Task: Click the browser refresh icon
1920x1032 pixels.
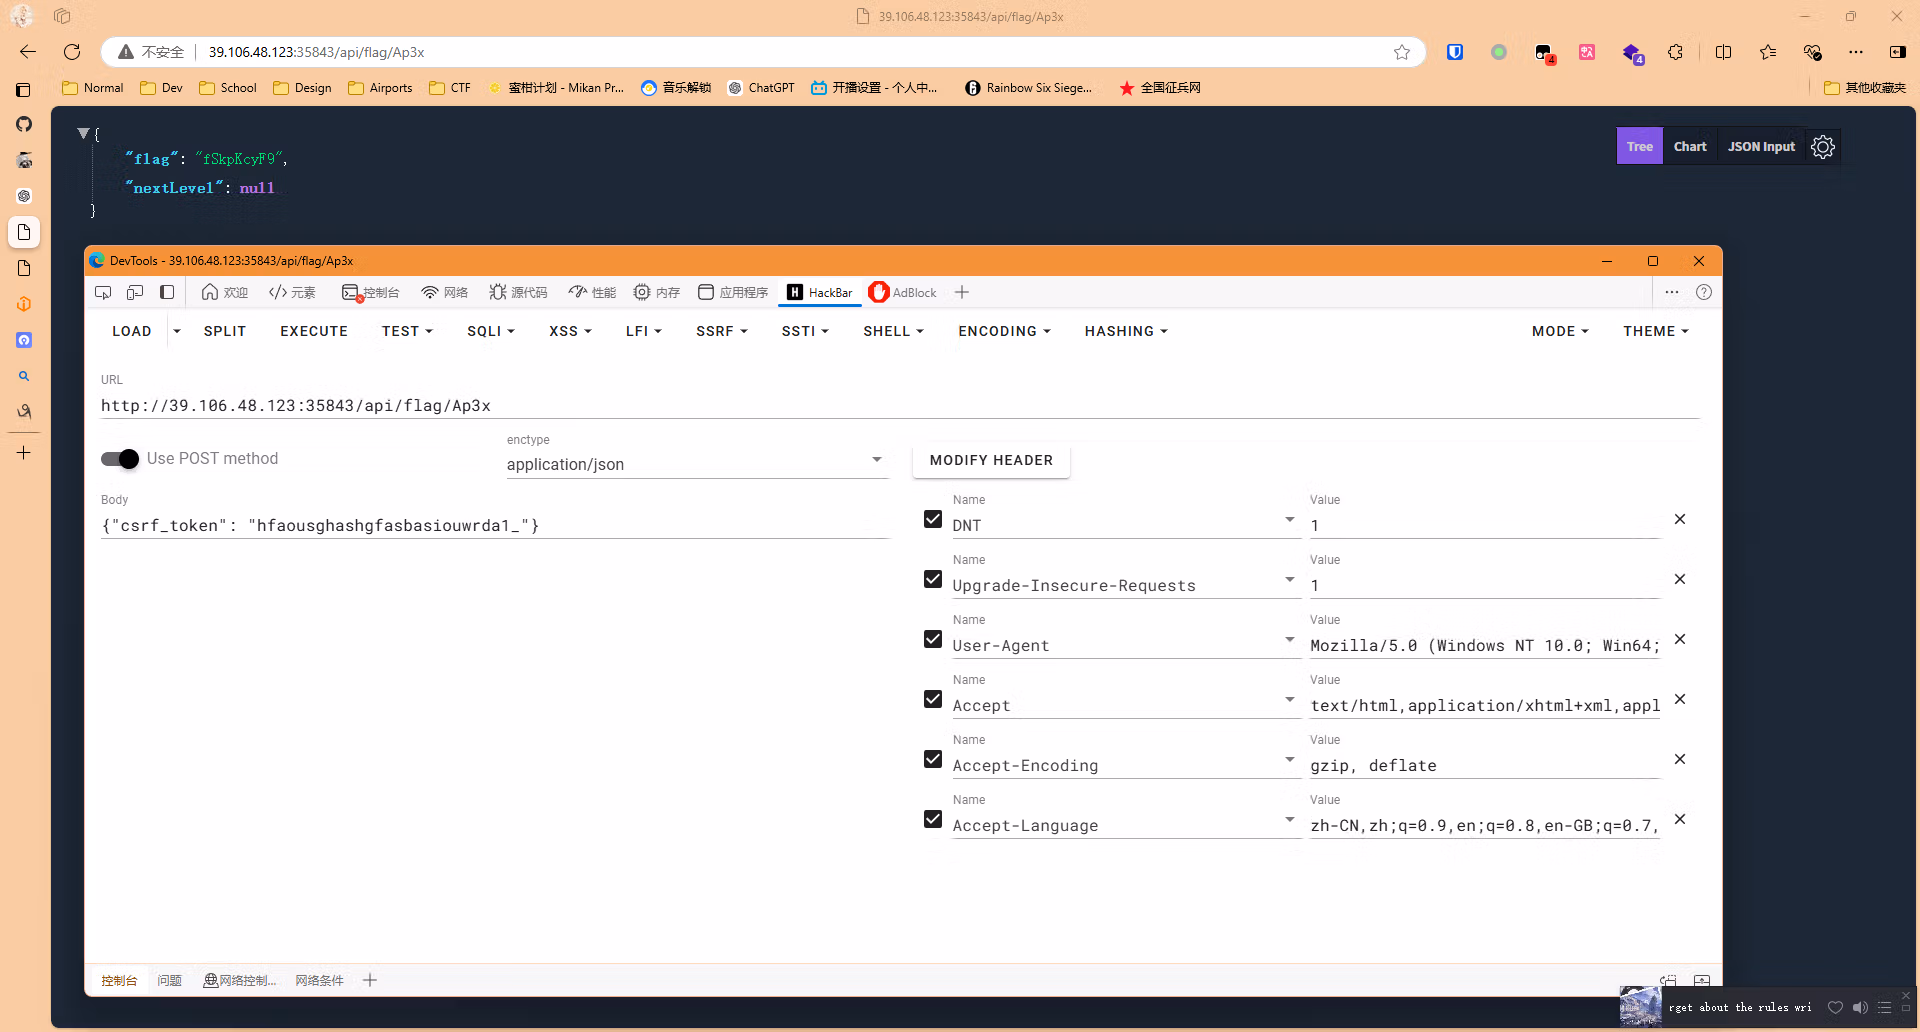Action: pyautogui.click(x=72, y=52)
